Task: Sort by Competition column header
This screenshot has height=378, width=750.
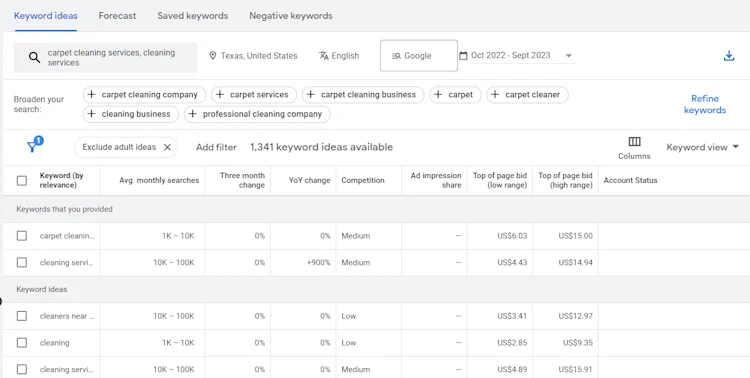Action: coord(363,180)
